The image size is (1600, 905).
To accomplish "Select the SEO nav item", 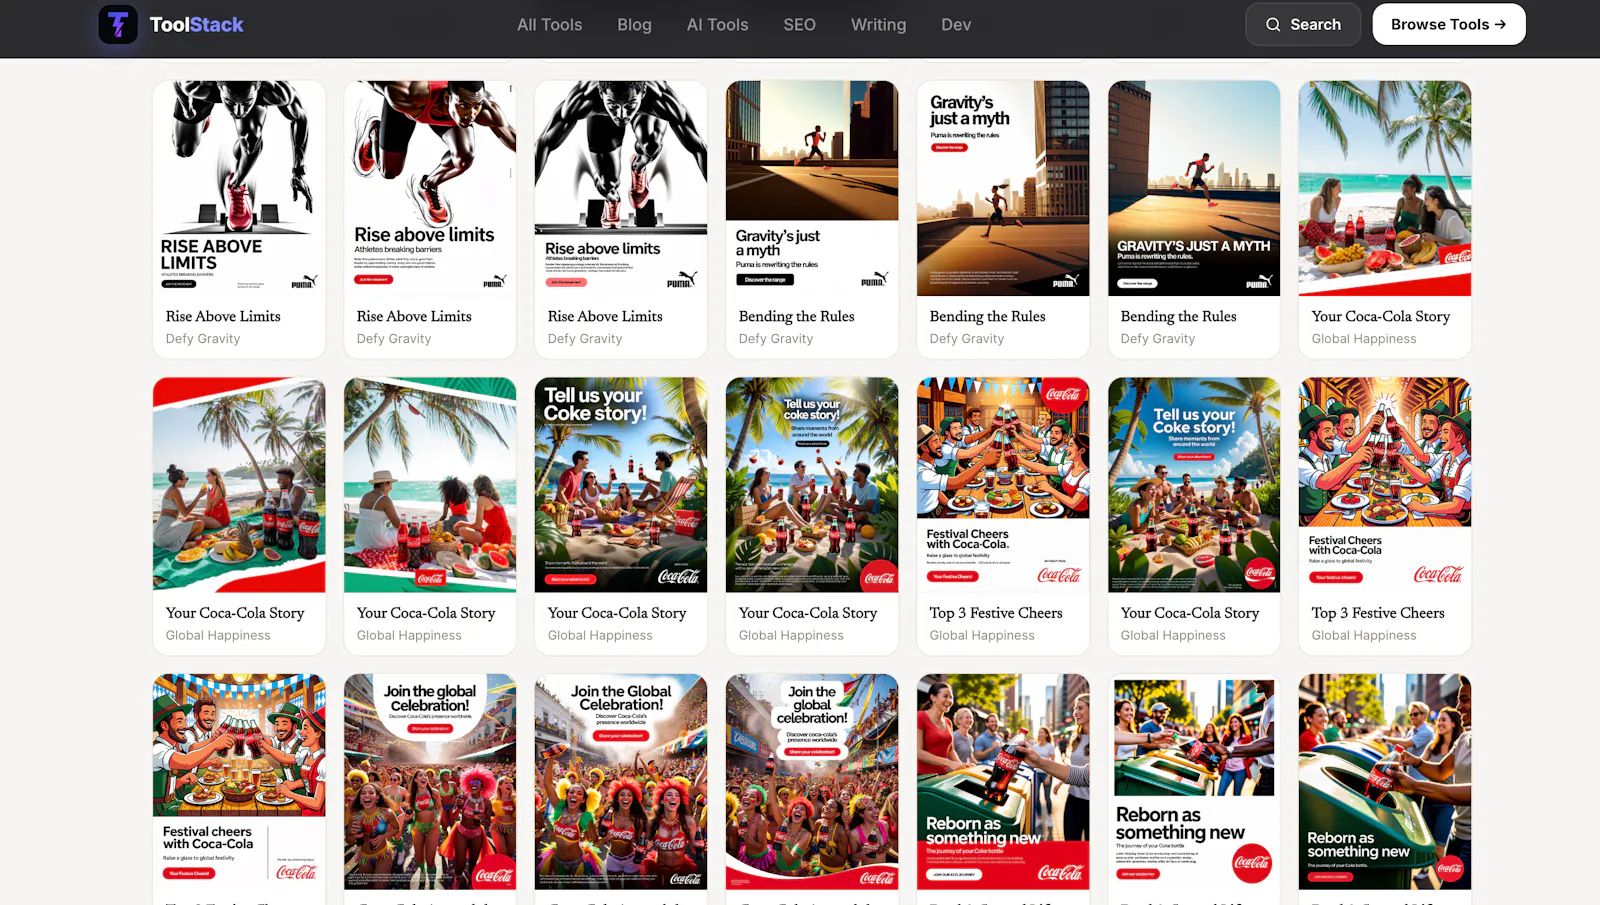I will (x=799, y=25).
